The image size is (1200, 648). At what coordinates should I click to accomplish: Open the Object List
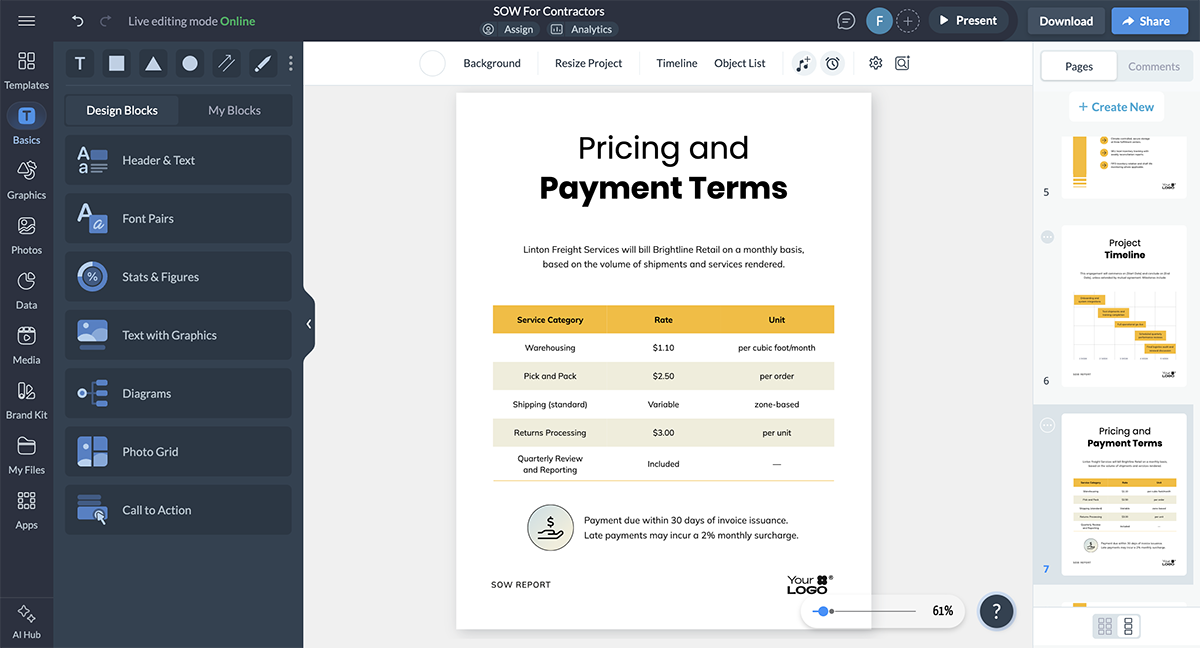click(739, 62)
